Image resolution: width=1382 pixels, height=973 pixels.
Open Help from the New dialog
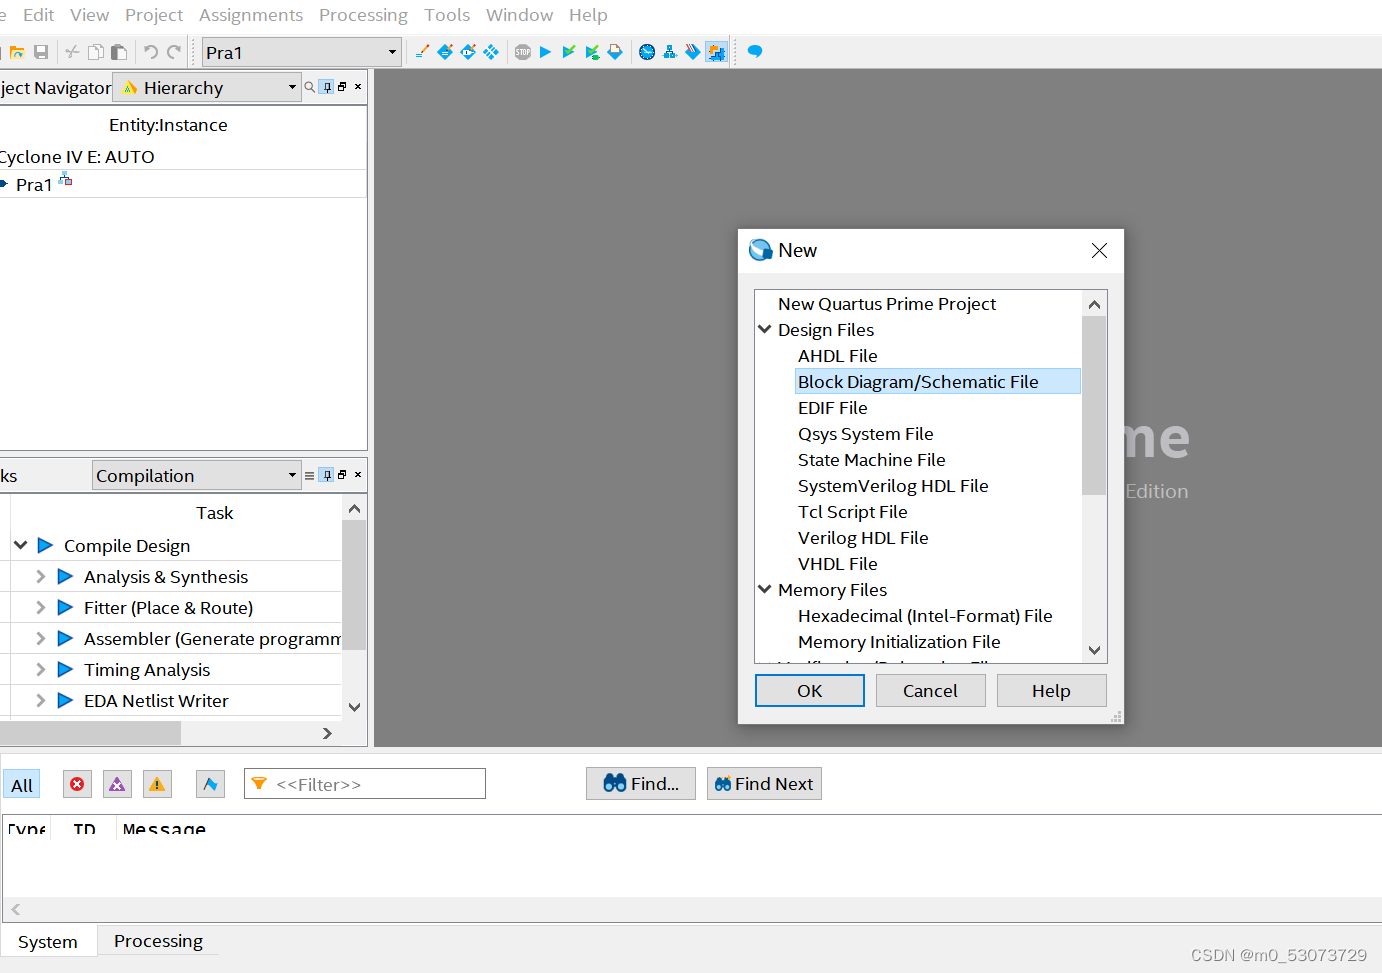coord(1051,691)
